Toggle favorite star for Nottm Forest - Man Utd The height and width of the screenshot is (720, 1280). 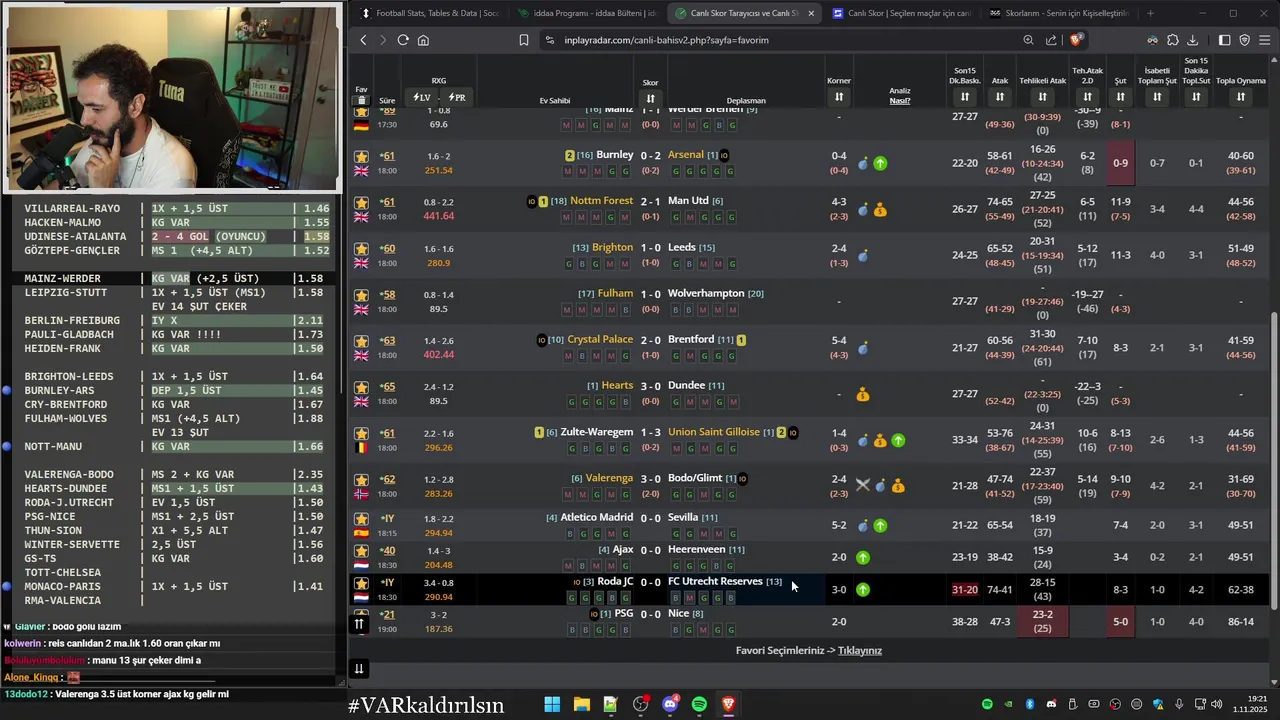pyautogui.click(x=361, y=202)
